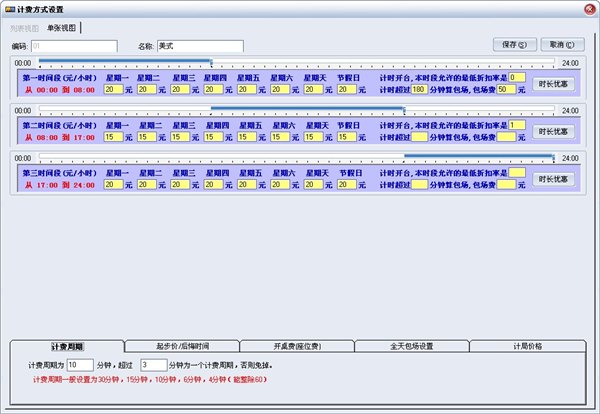Click 超过 minutes field showing 3
600x414 pixels.
153,365
